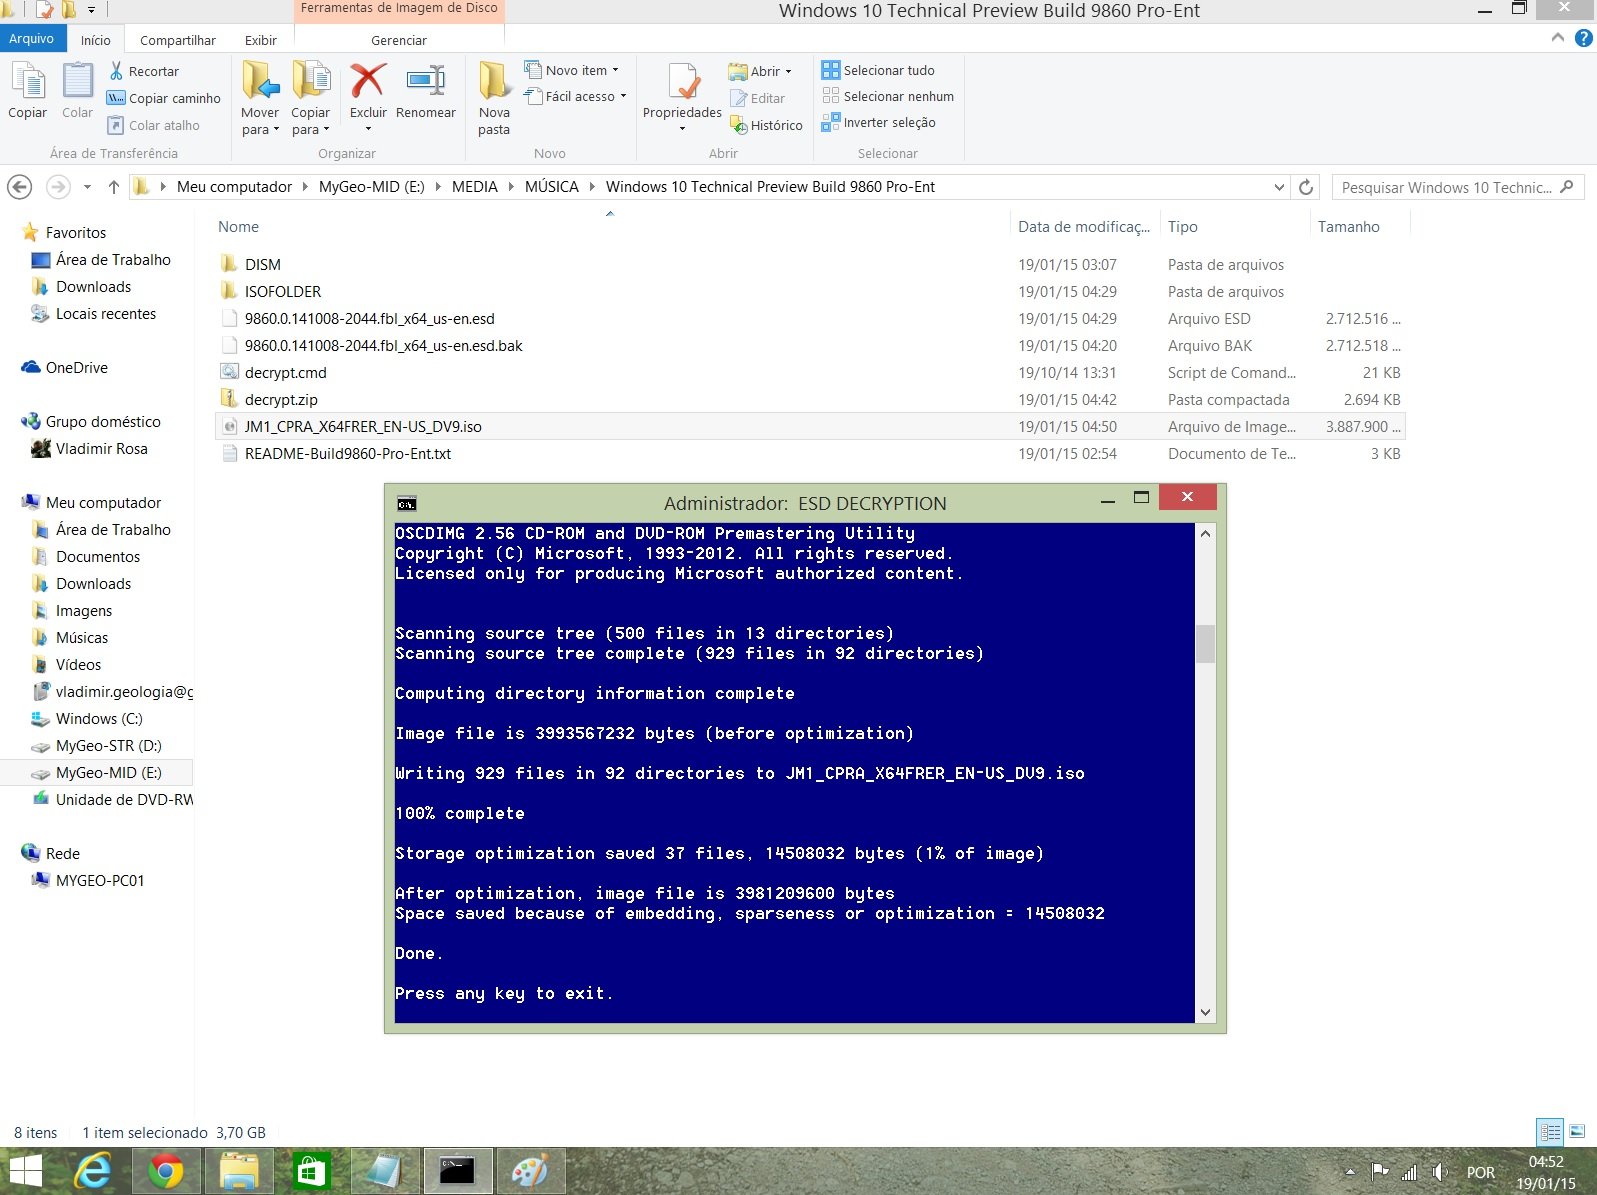
Task: Sort by the Tipo column header
Action: point(1183,227)
